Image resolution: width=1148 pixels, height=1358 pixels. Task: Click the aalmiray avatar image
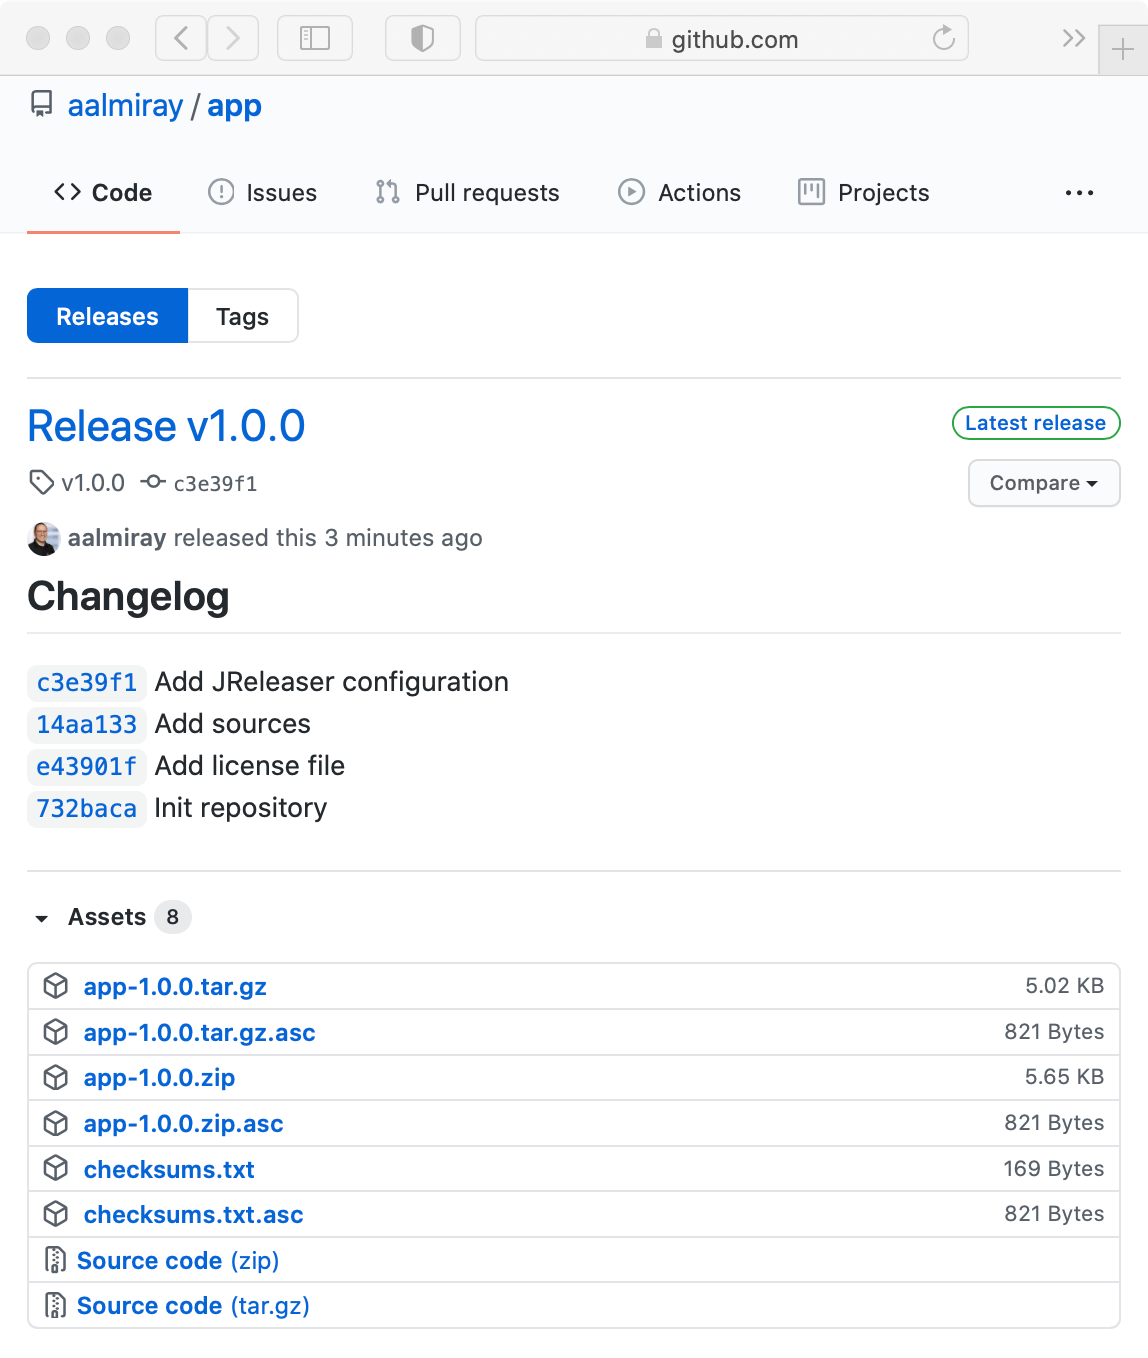pos(44,538)
